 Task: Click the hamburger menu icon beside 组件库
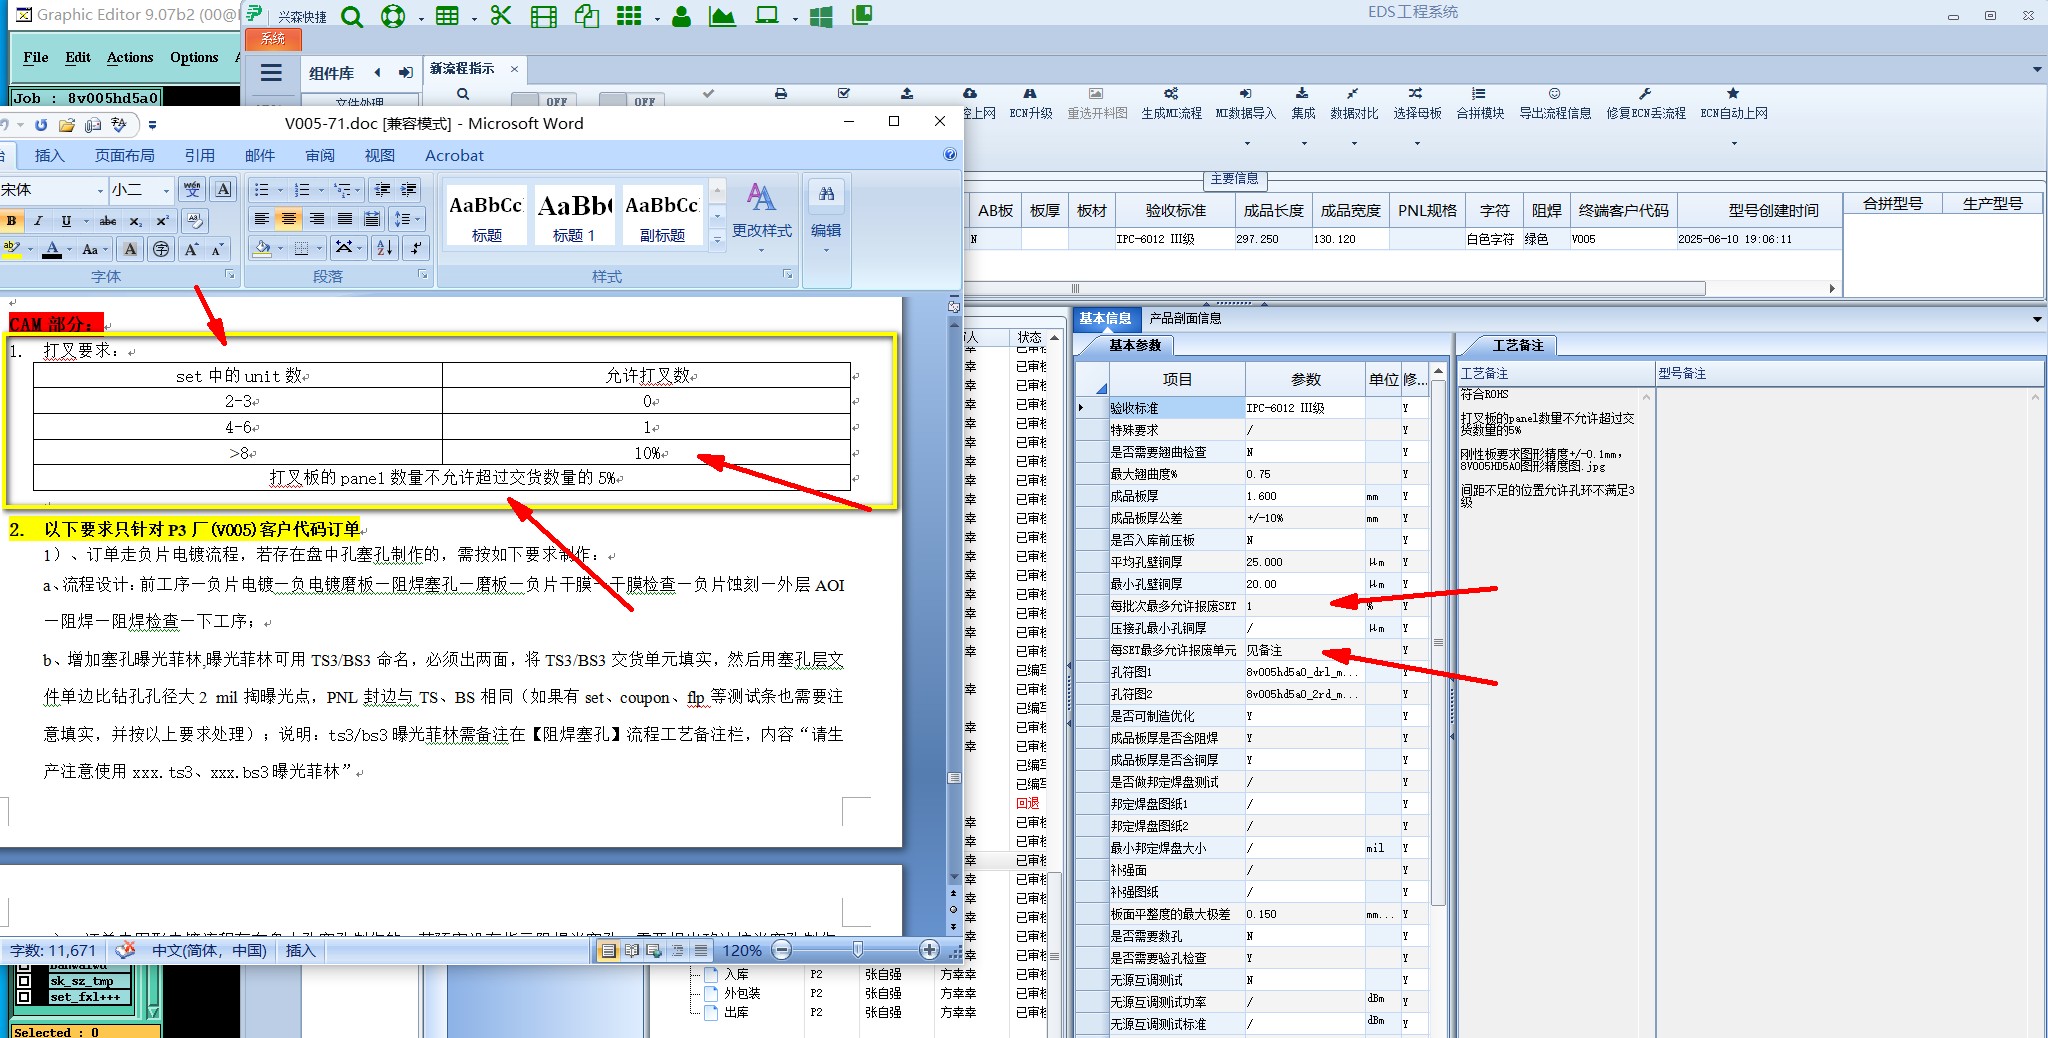point(271,72)
